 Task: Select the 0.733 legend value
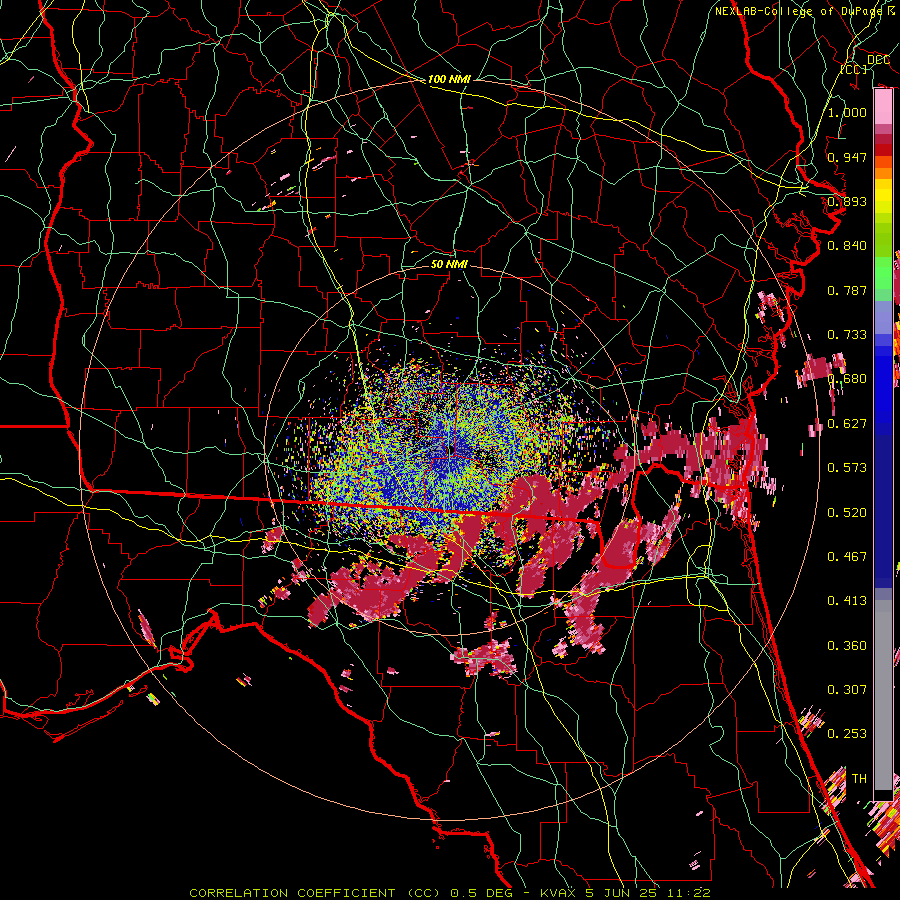click(x=847, y=335)
